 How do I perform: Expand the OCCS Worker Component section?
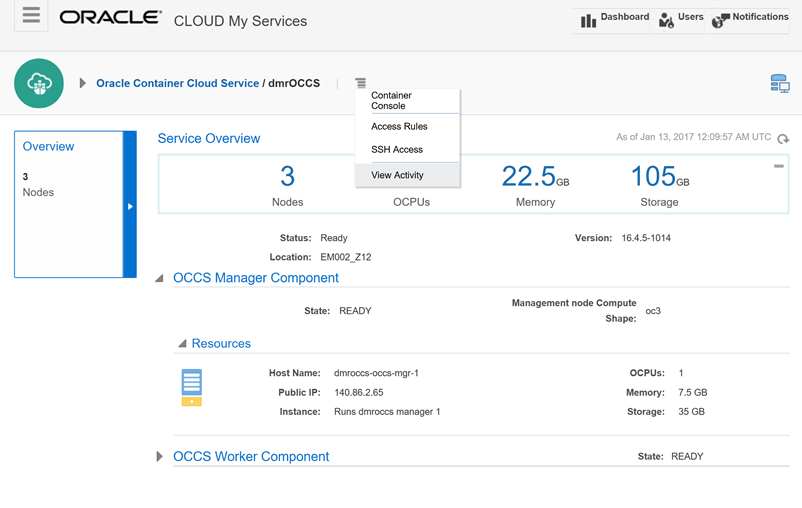point(160,457)
